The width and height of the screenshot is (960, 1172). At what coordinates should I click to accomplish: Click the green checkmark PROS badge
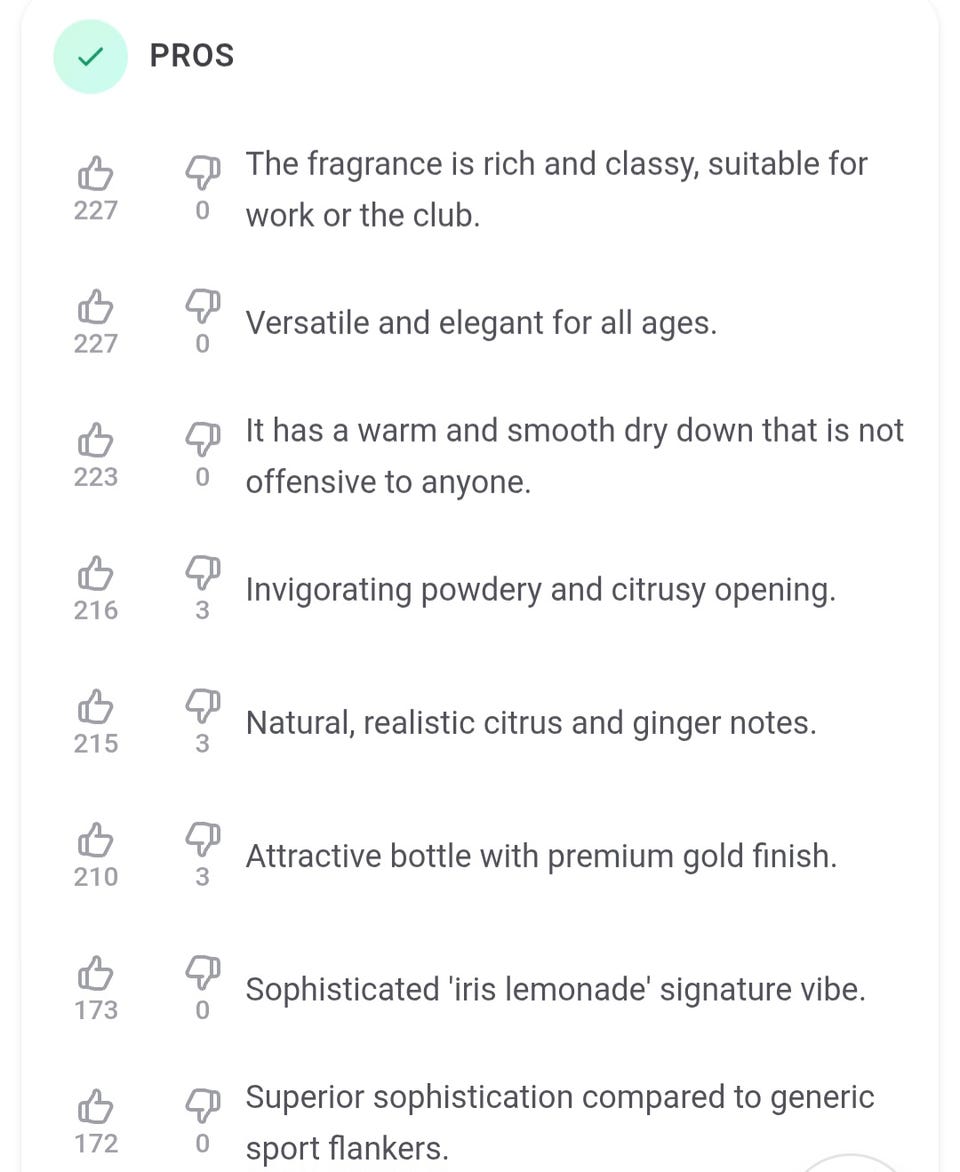[90, 56]
